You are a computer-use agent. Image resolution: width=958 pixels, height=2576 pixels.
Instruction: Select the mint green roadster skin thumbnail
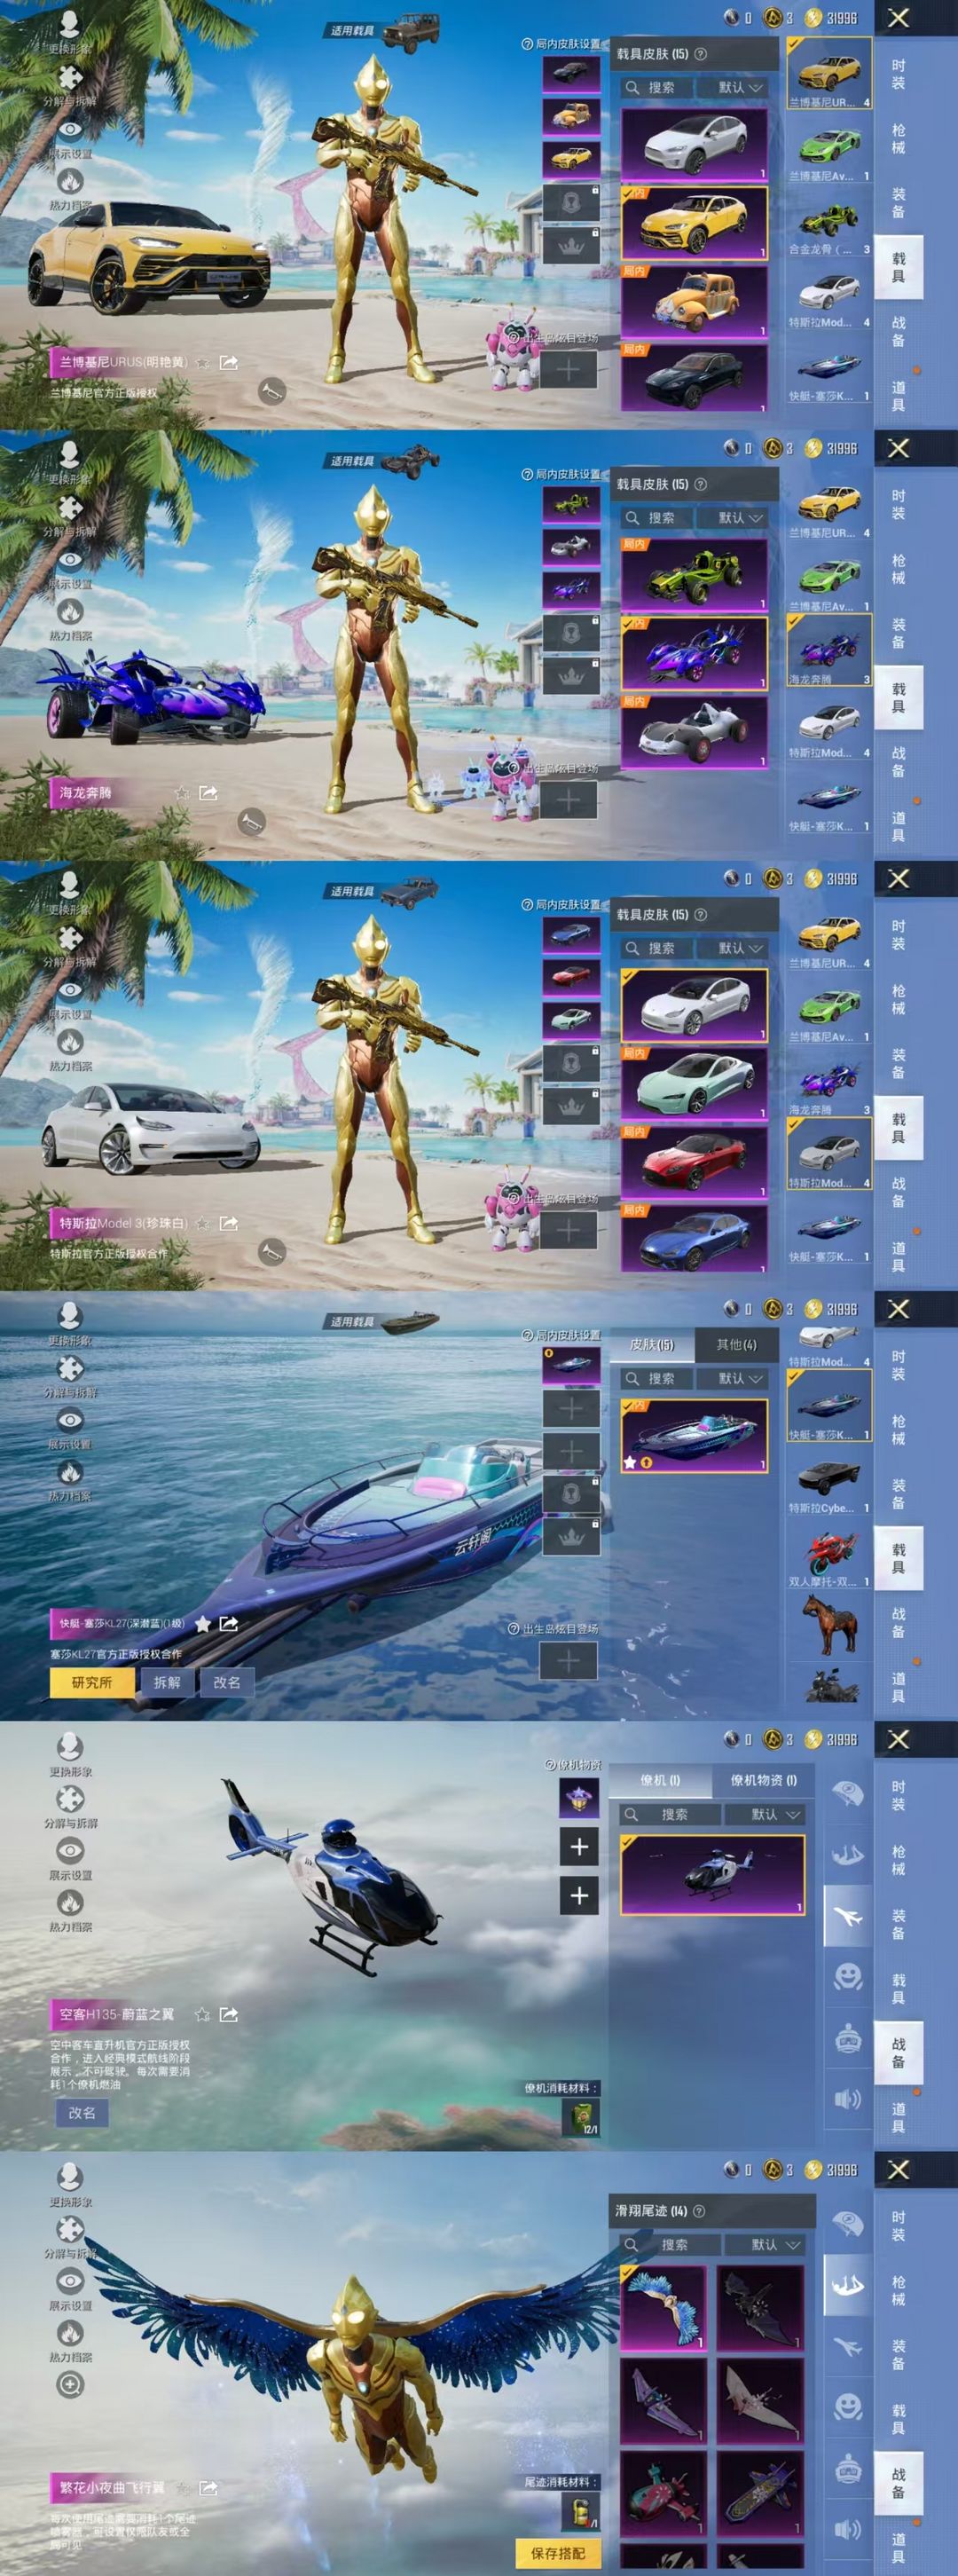[694, 1083]
